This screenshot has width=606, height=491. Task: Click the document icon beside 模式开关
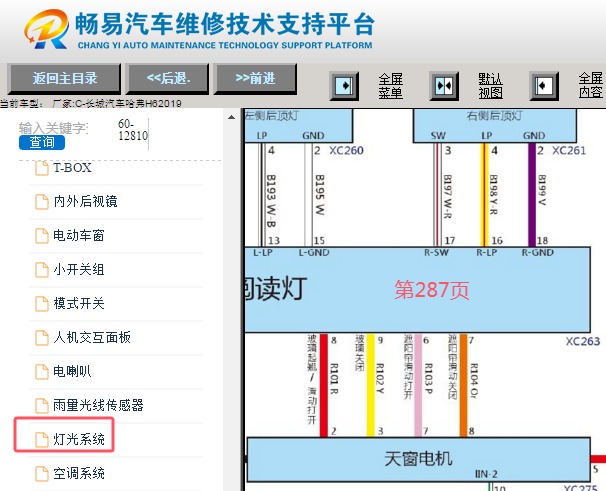42,304
